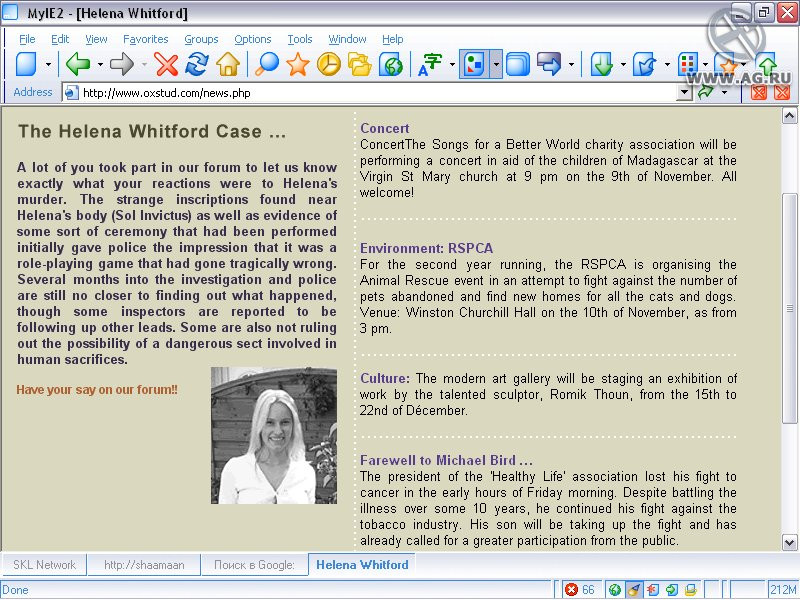Click the globe page toolbar icon
This screenshot has height=600, width=800.
pos(391,64)
